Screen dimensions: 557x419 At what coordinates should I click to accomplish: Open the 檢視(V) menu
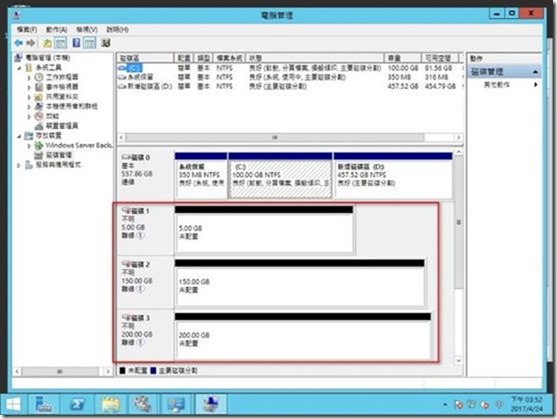click(x=87, y=29)
